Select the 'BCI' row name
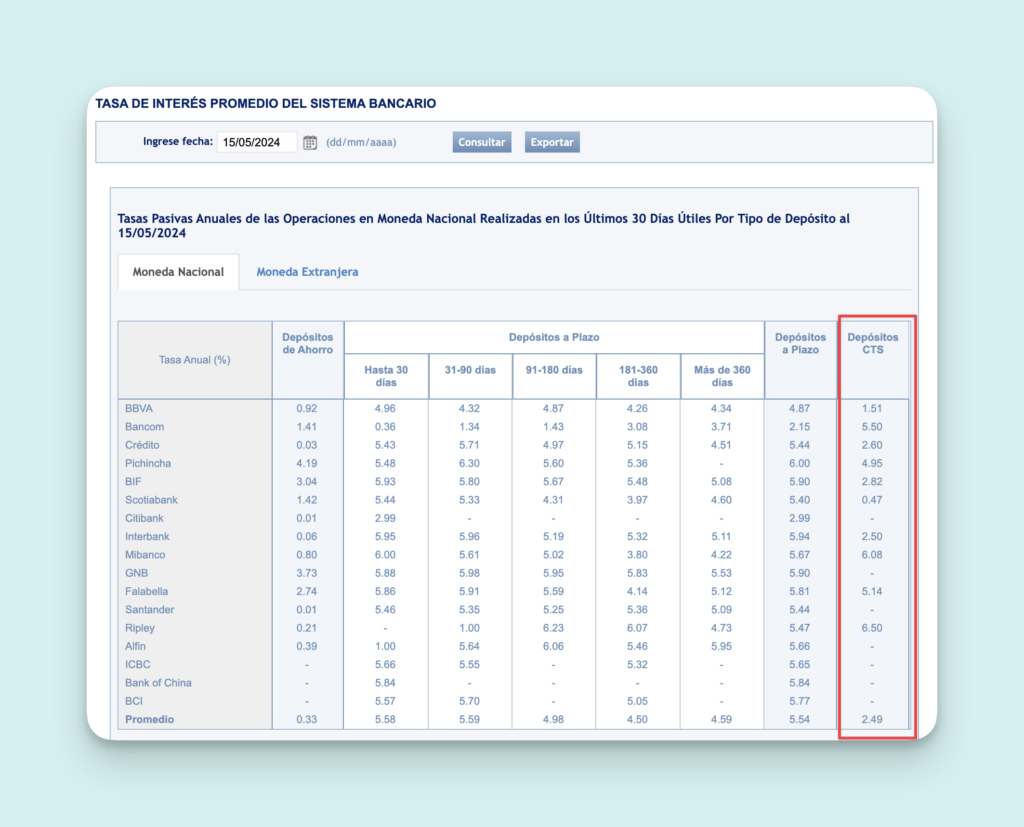 coord(134,701)
